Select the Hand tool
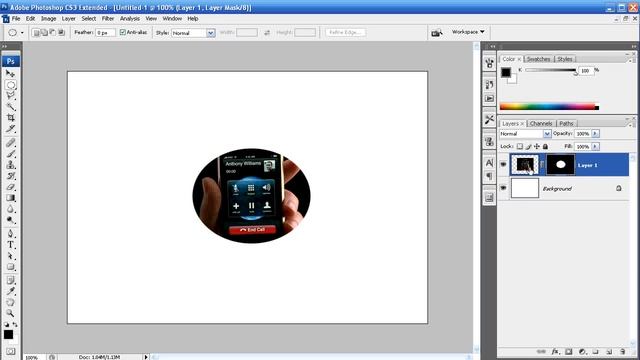Image resolution: width=640 pixels, height=360 pixels. click(x=11, y=302)
